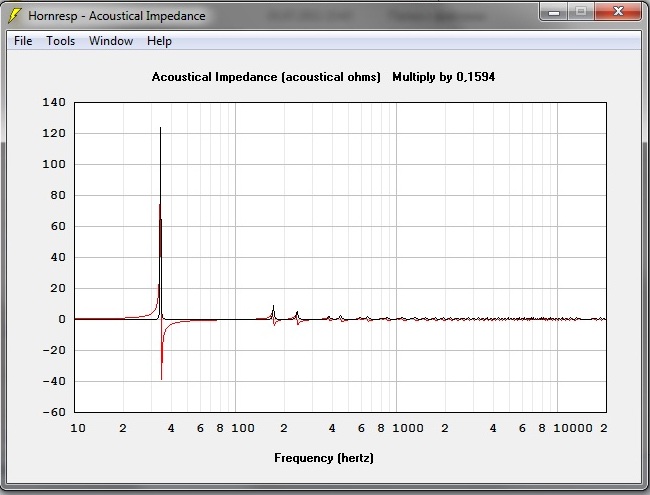Image resolution: width=650 pixels, height=495 pixels.
Task: Open the File menu
Action: point(23,41)
